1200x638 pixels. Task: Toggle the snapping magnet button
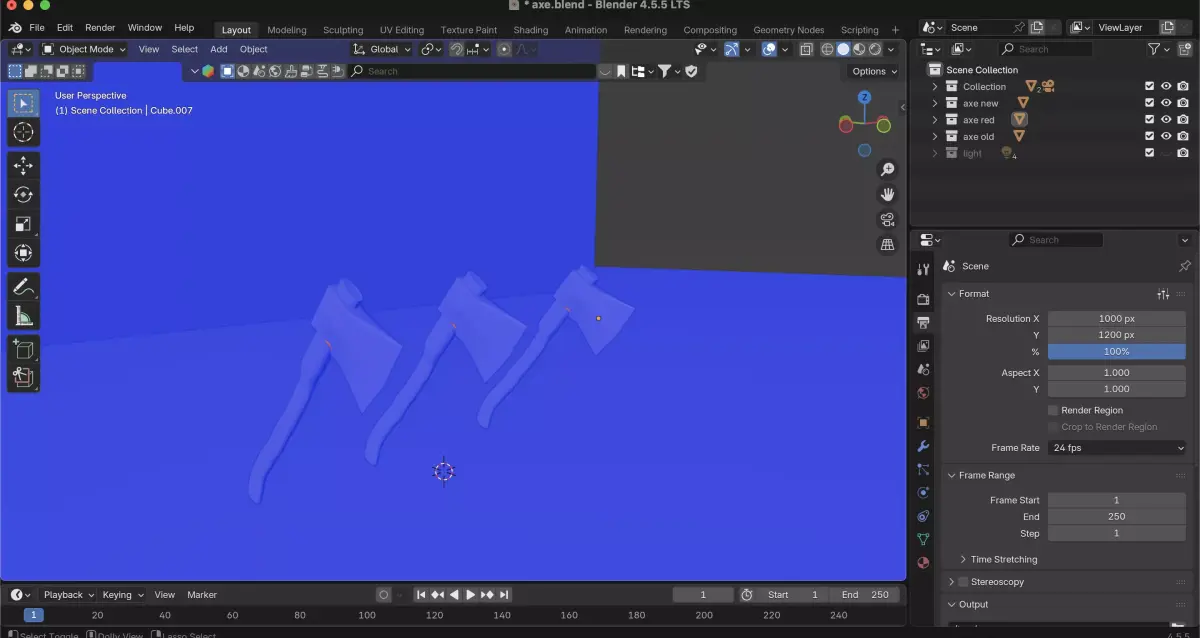457,49
